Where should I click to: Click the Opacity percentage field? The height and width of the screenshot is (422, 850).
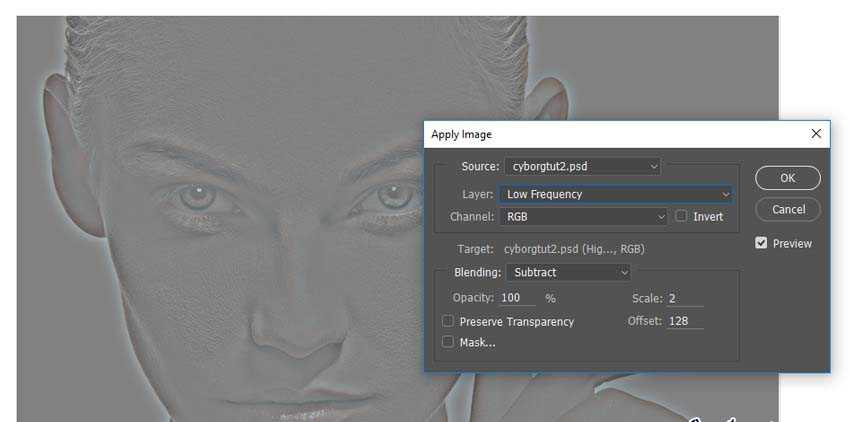(x=518, y=298)
